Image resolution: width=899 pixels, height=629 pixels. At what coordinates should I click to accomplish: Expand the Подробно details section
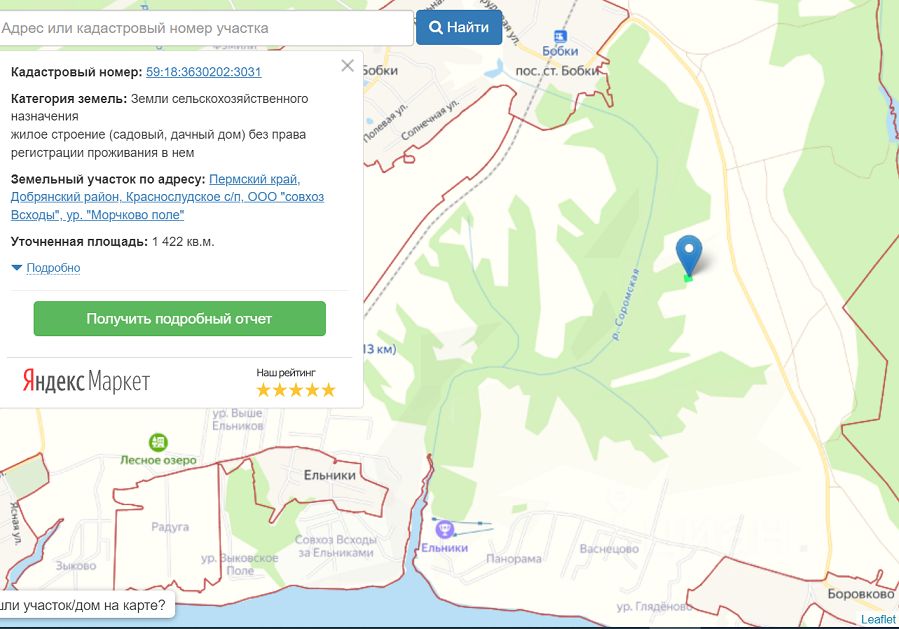coord(53,268)
